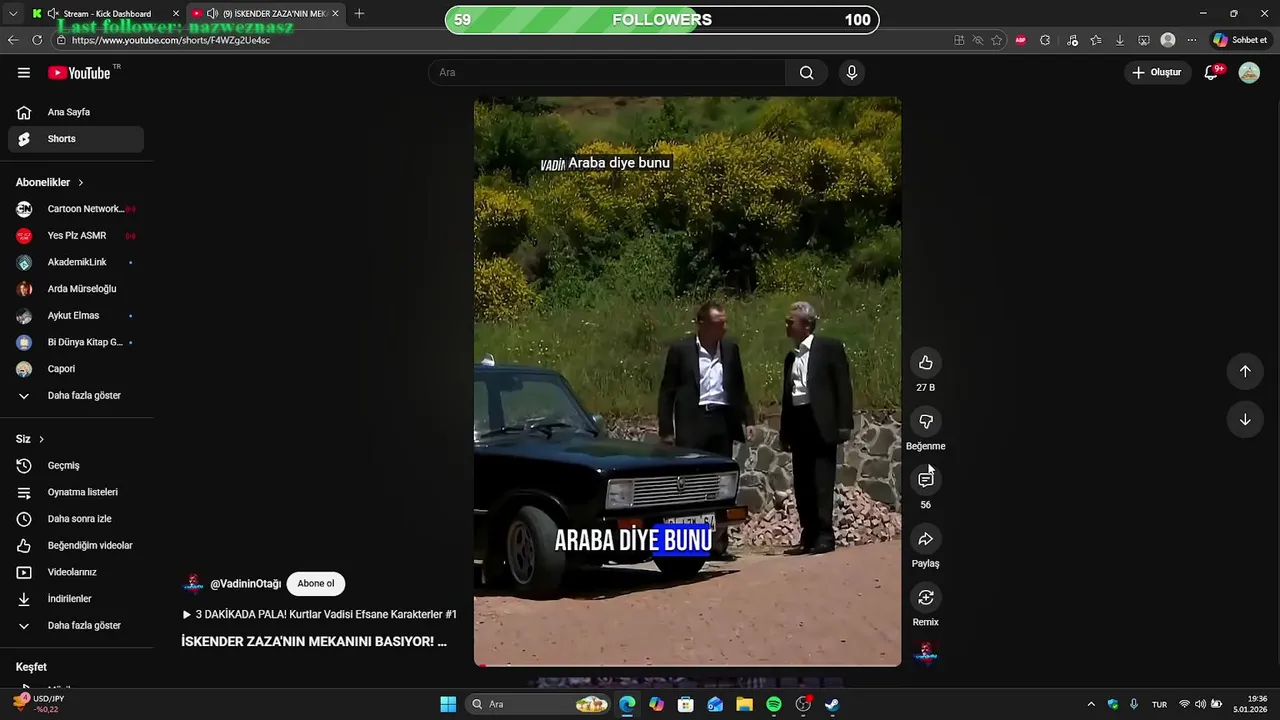Add page to favorites with star icon
The image size is (1280, 720).
997,40
